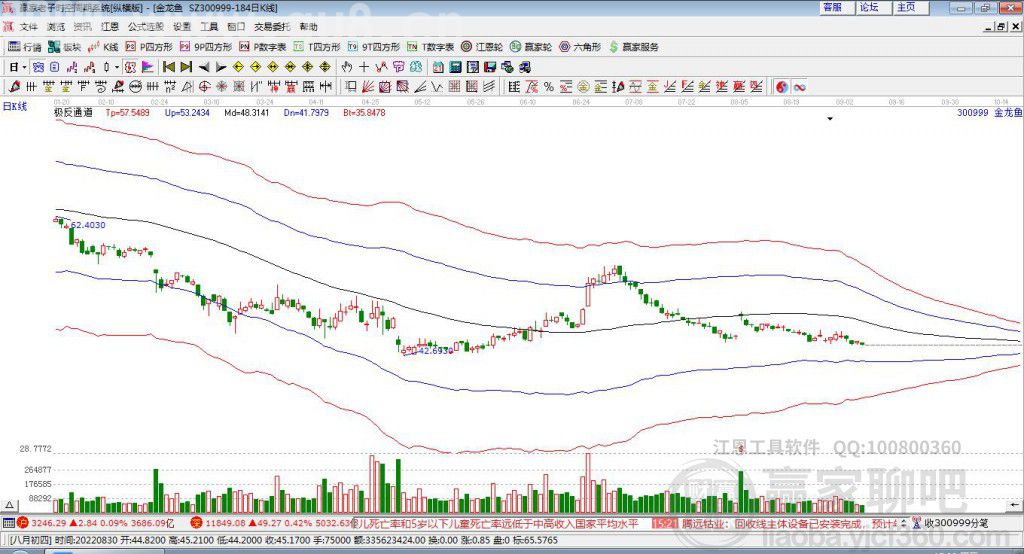The image size is (1024, 554).
Task: Select the red fan lines tool
Action: tap(367, 86)
